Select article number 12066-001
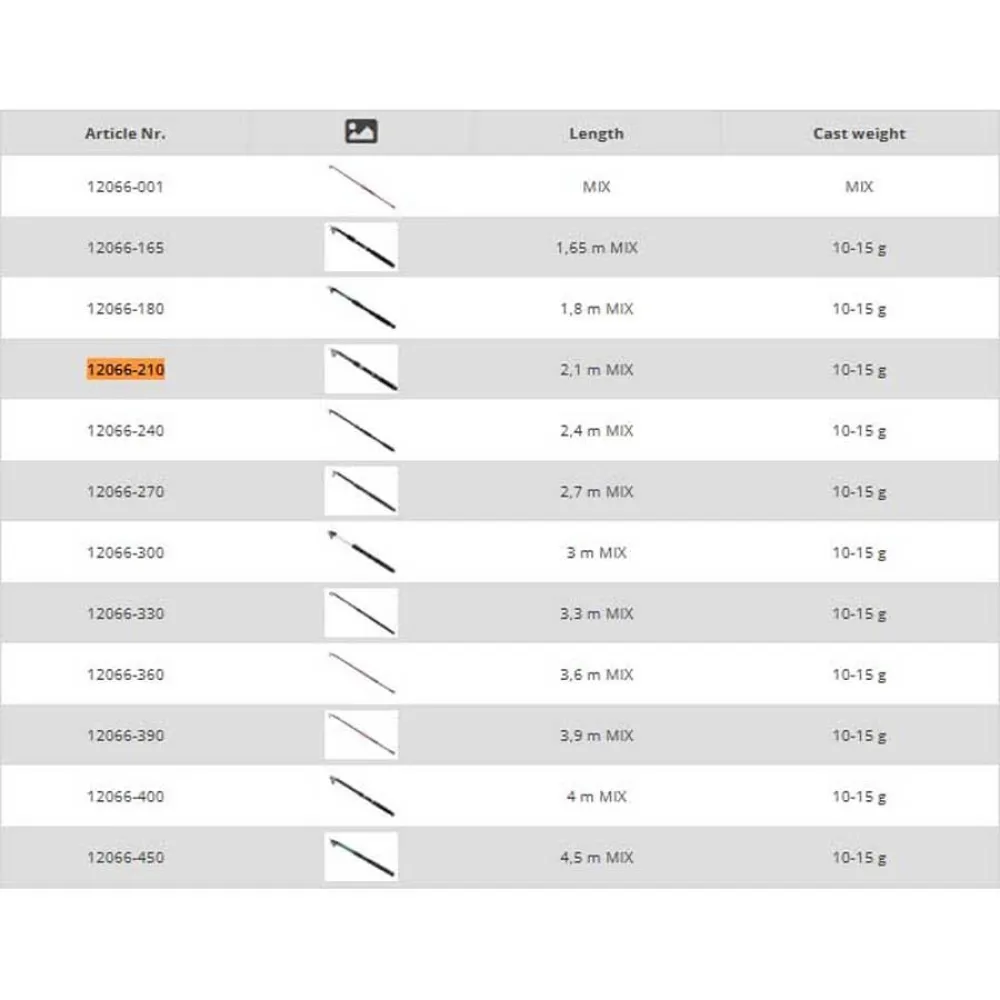Screen dimensions: 1000x1000 (126, 187)
